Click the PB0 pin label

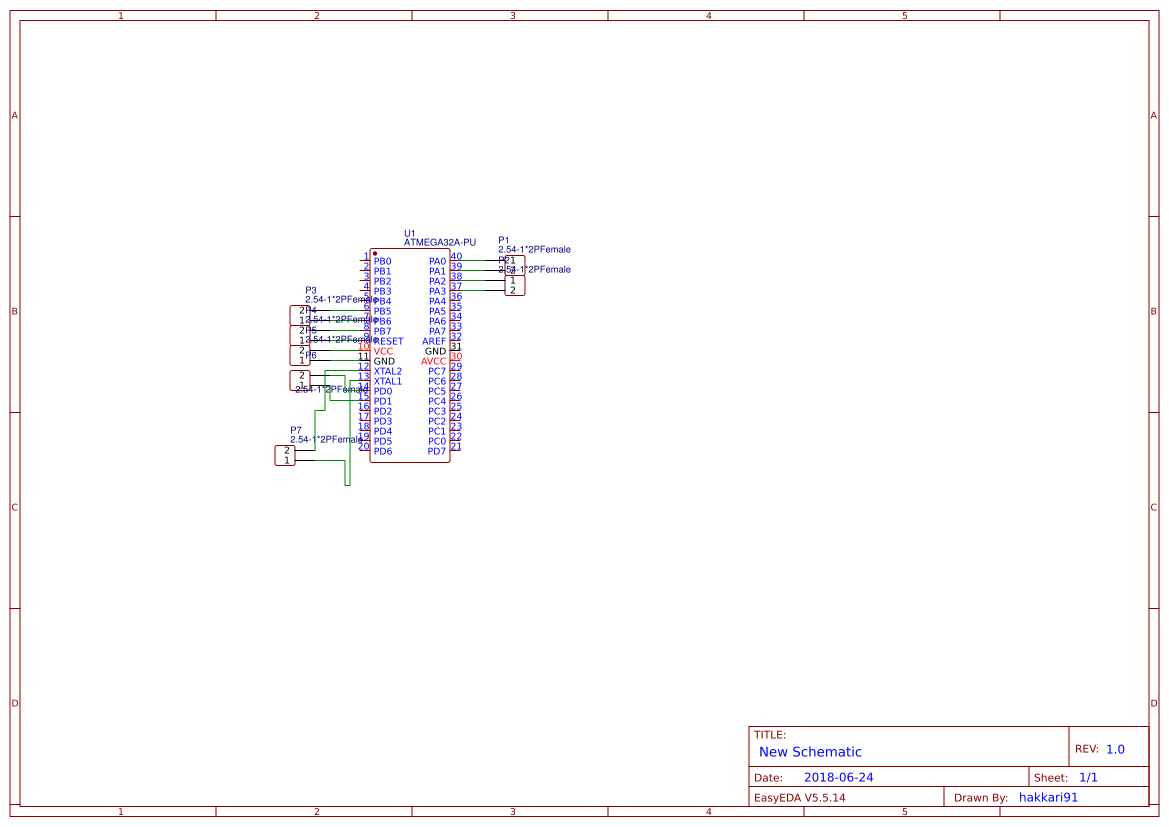pyautogui.click(x=382, y=262)
